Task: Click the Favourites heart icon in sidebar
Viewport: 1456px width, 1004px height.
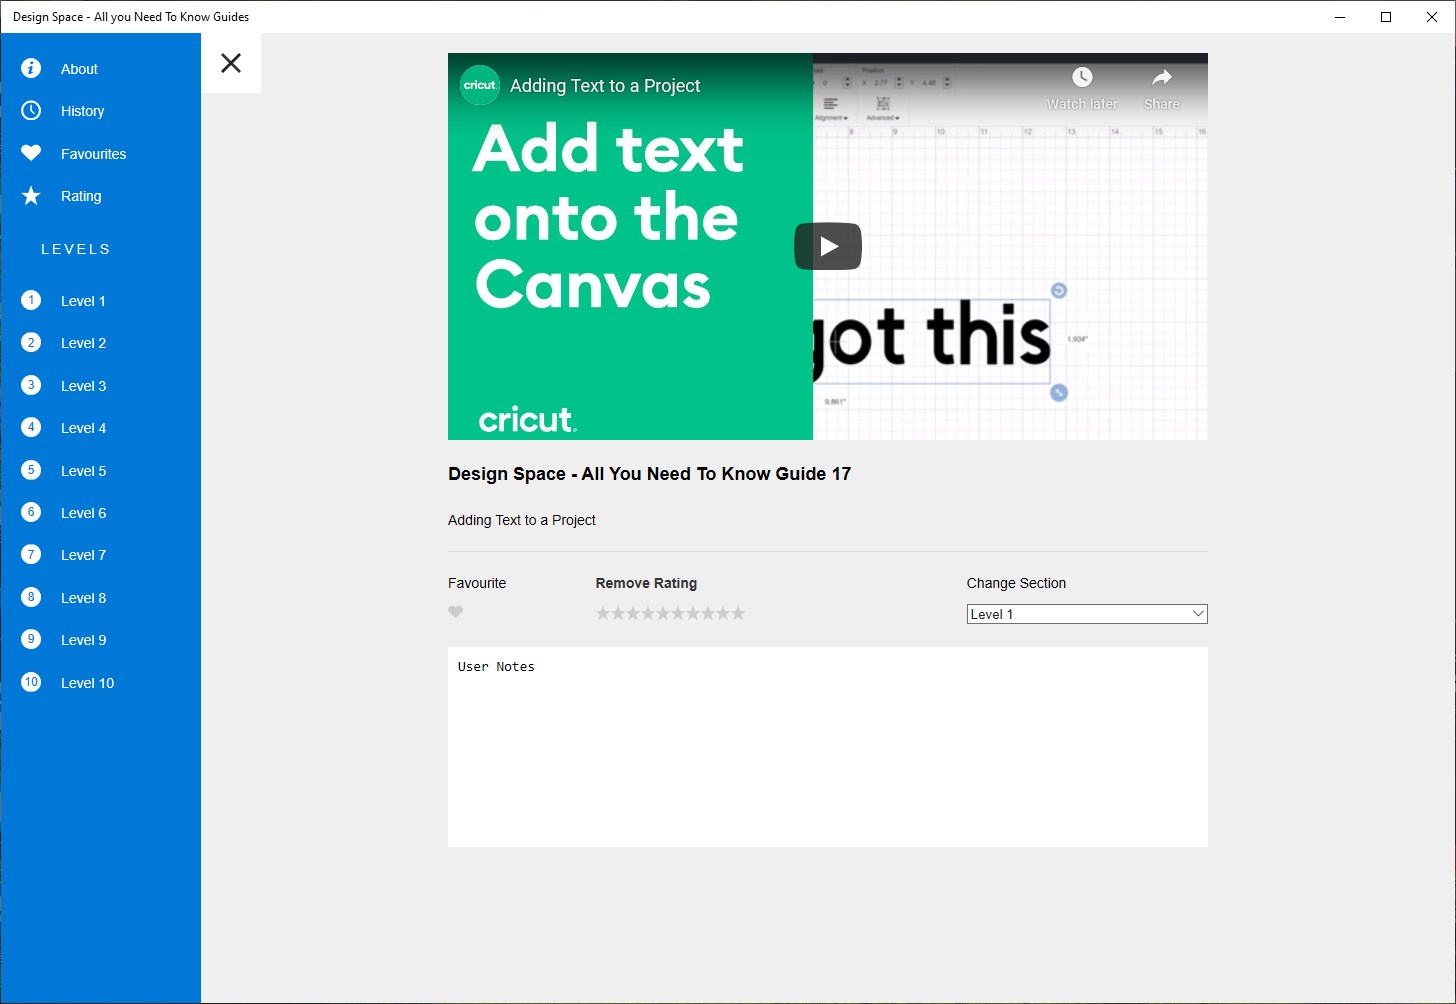Action: (31, 153)
